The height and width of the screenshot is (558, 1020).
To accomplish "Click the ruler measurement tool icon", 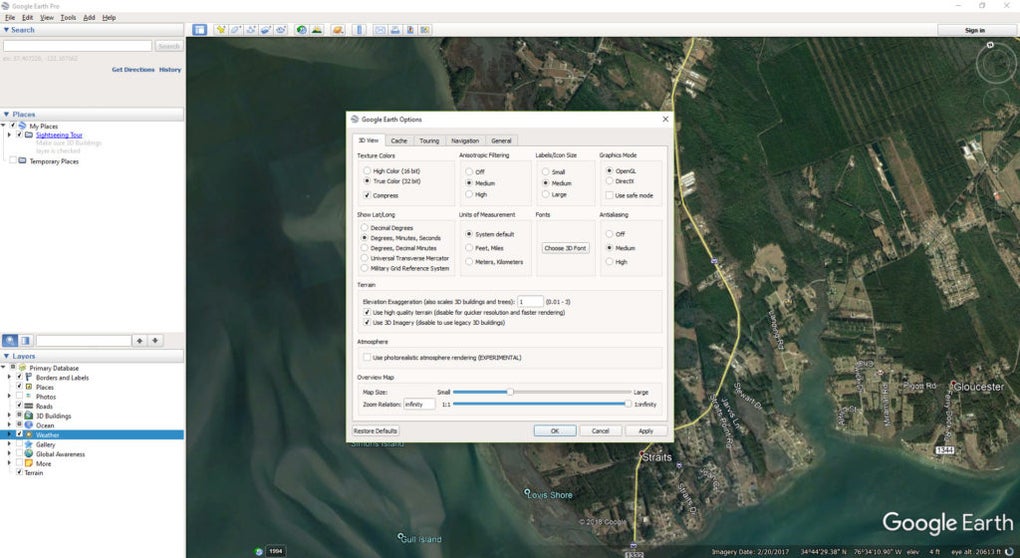I will pos(359,30).
